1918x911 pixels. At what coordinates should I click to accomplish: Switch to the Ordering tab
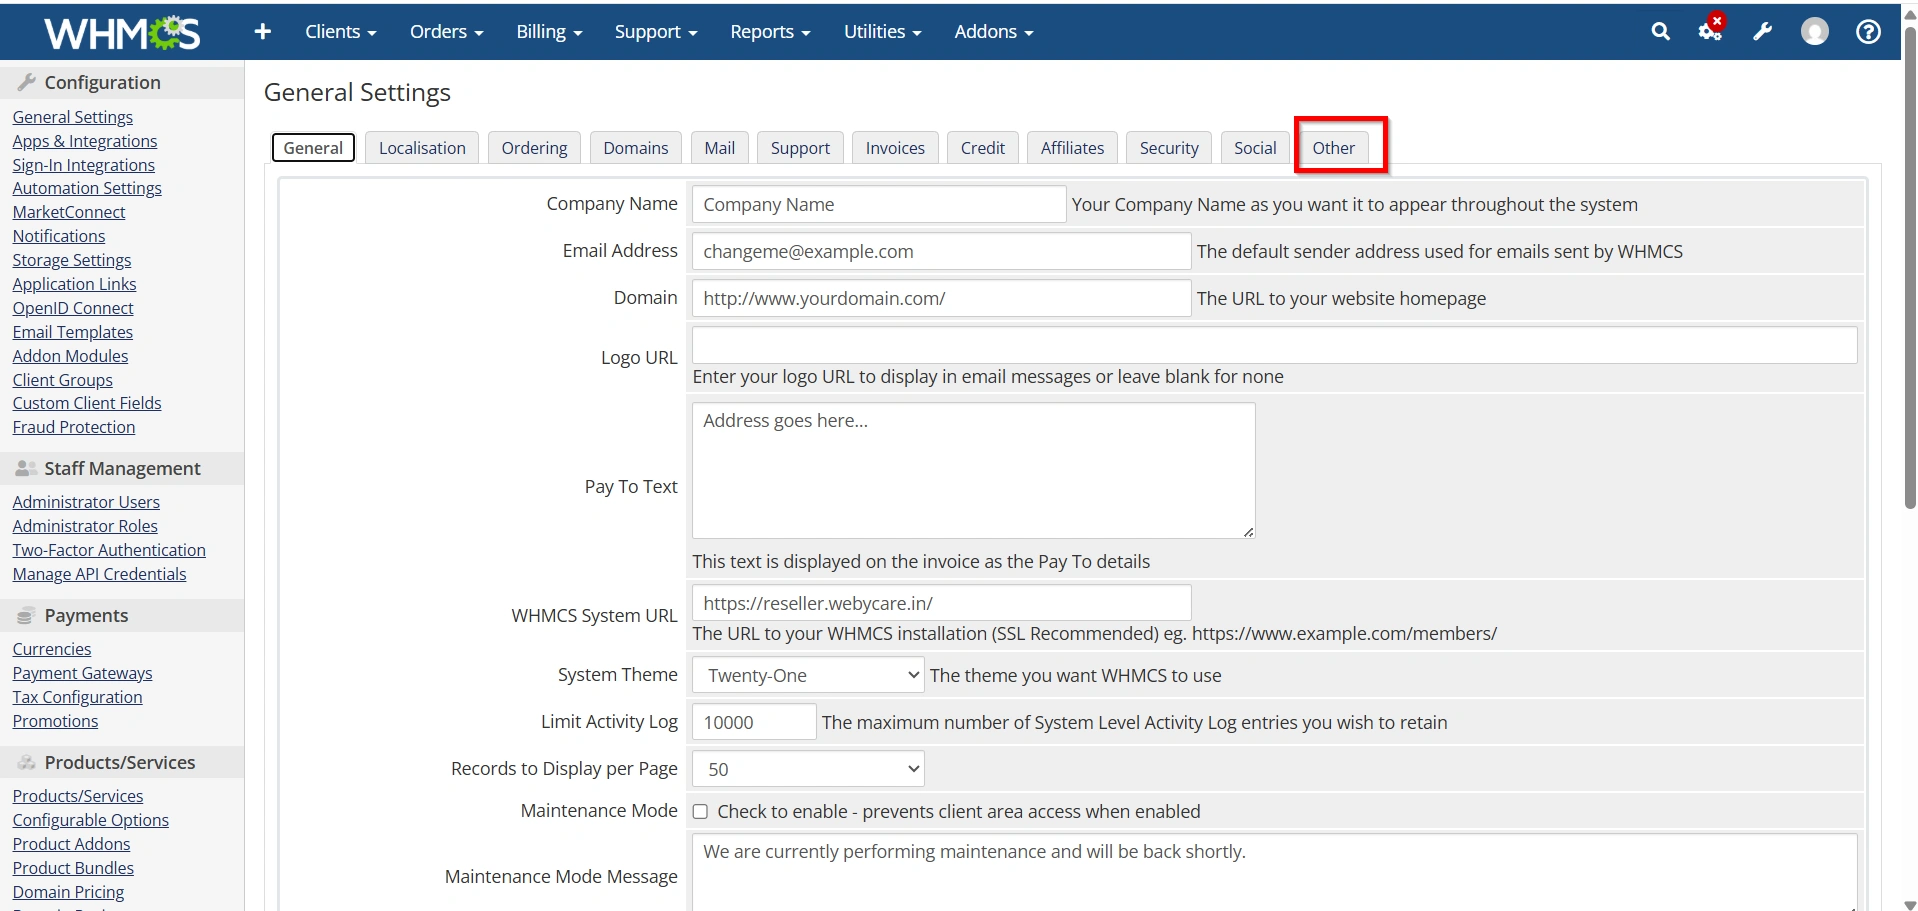(534, 148)
